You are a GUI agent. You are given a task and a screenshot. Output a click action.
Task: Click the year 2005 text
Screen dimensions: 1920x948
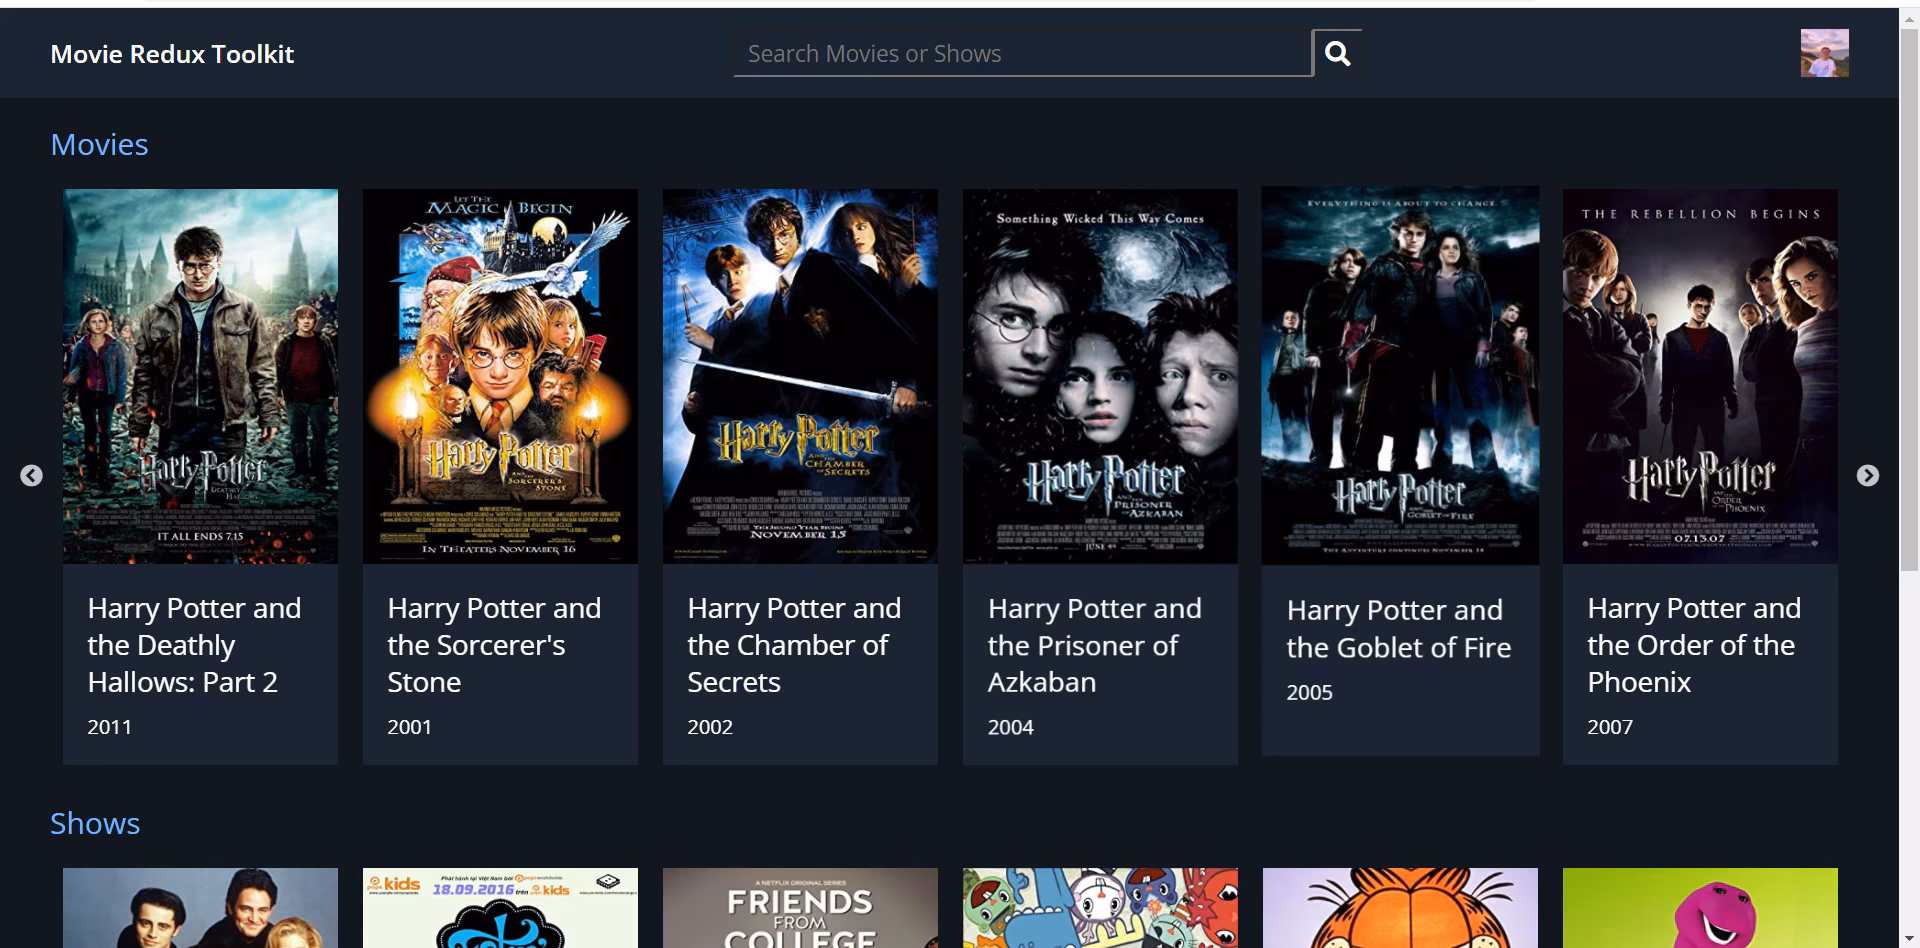(1310, 692)
